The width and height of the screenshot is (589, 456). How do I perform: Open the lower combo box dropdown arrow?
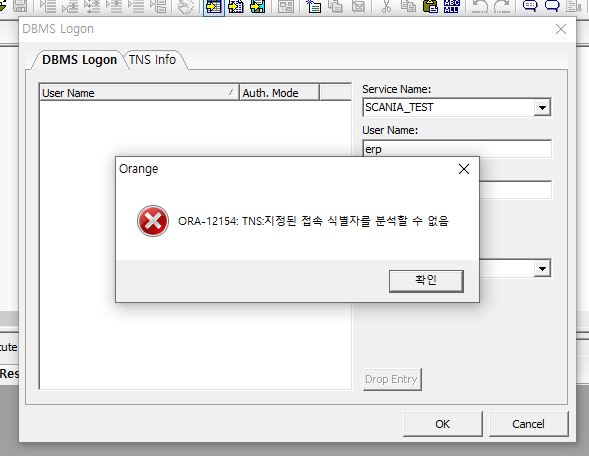click(x=542, y=269)
